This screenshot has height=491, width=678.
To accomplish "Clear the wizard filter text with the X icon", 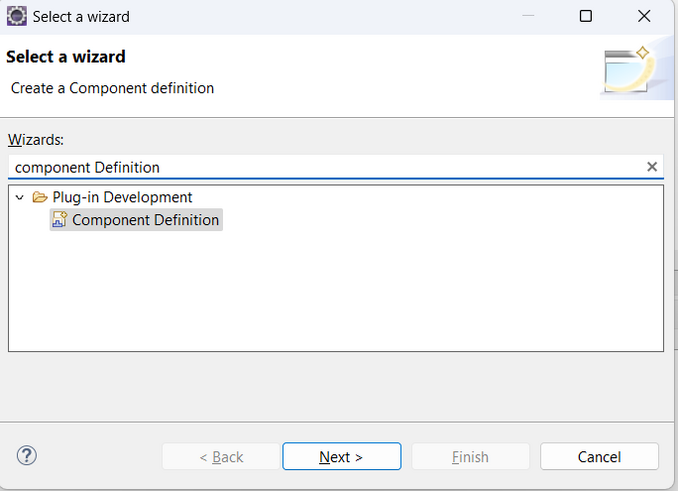I will [652, 167].
